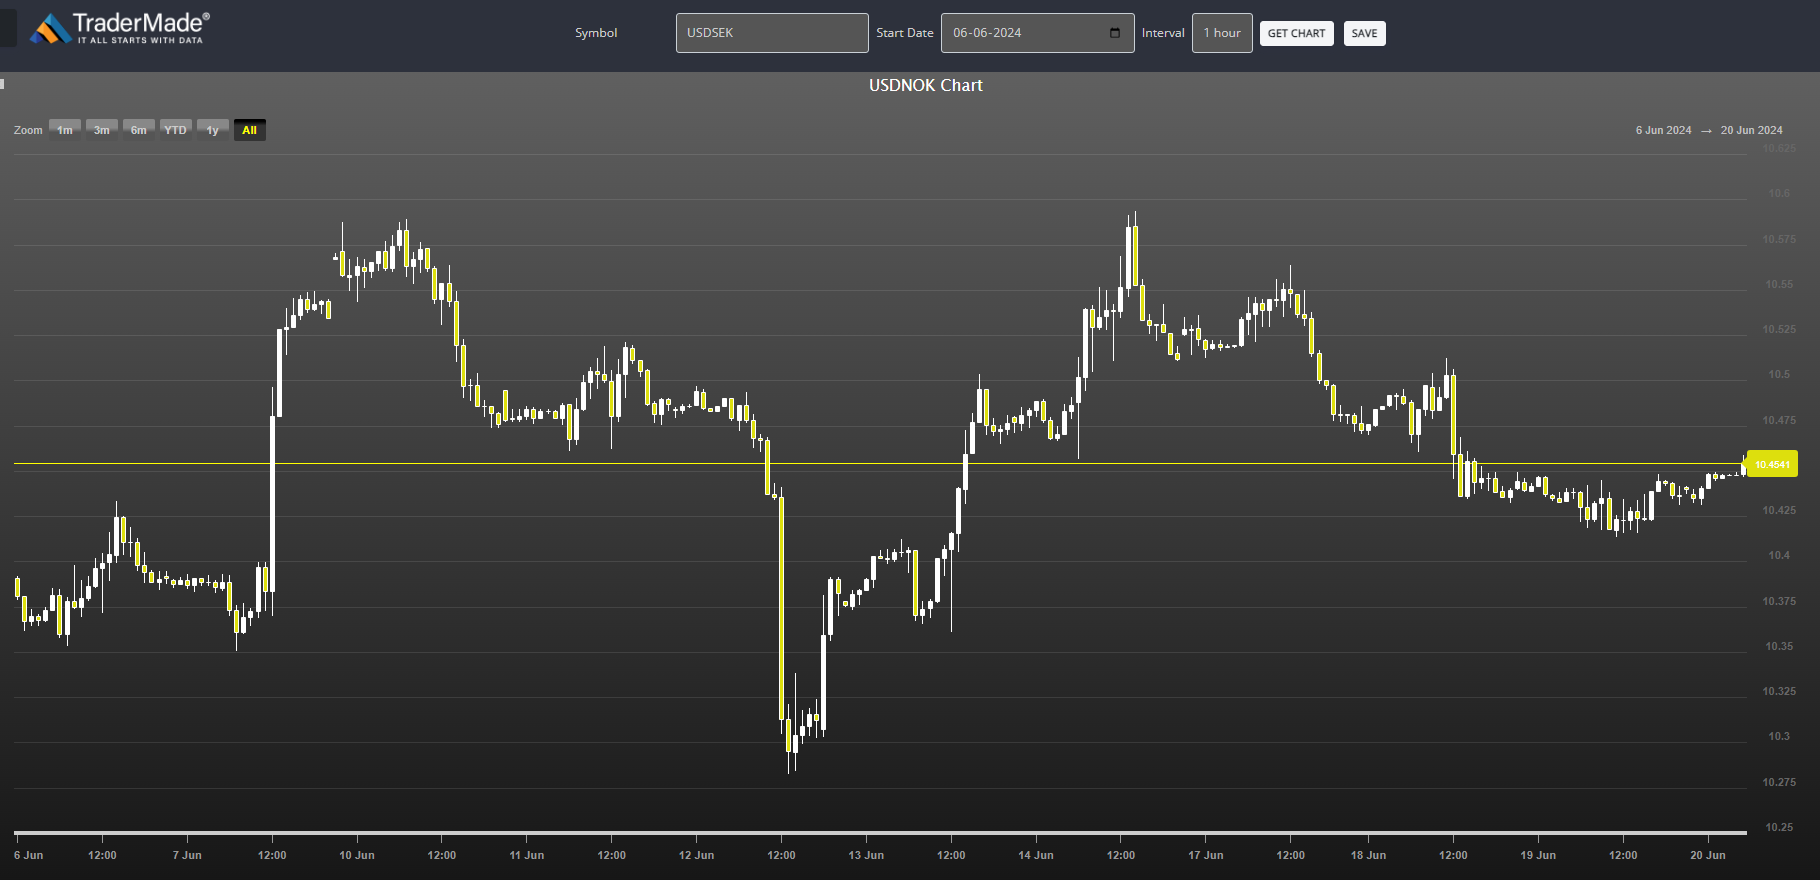The width and height of the screenshot is (1820, 880).
Task: Click the 10.575 y-axis price label
Action: (1779, 239)
